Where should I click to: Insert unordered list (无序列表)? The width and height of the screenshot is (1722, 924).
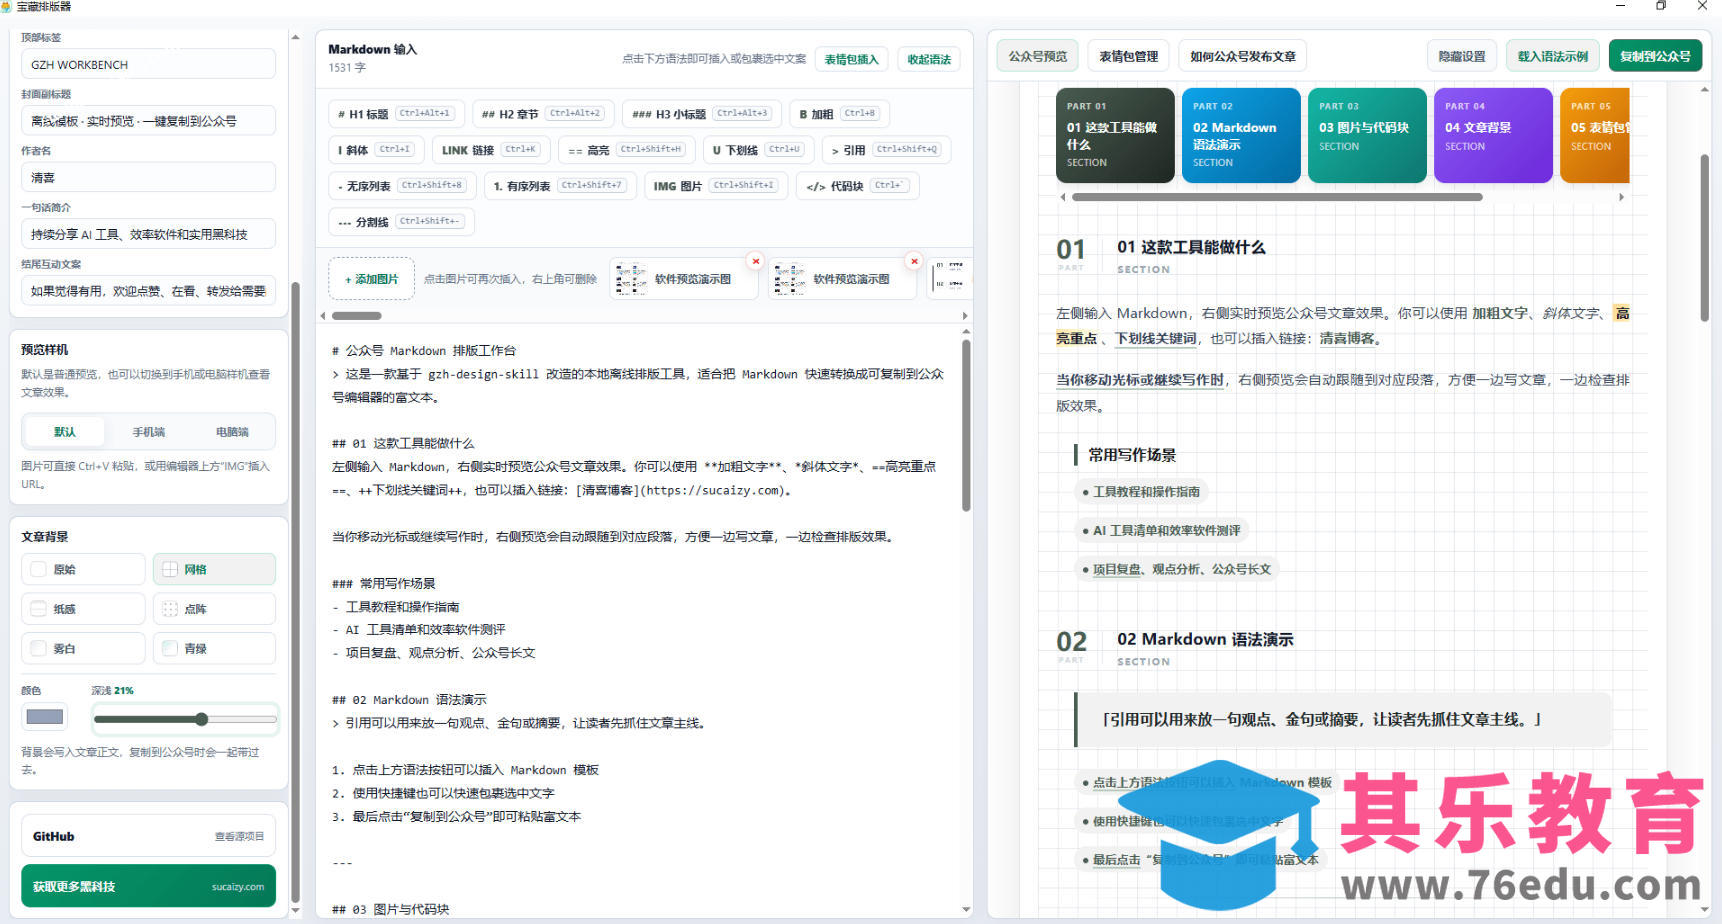401,186
